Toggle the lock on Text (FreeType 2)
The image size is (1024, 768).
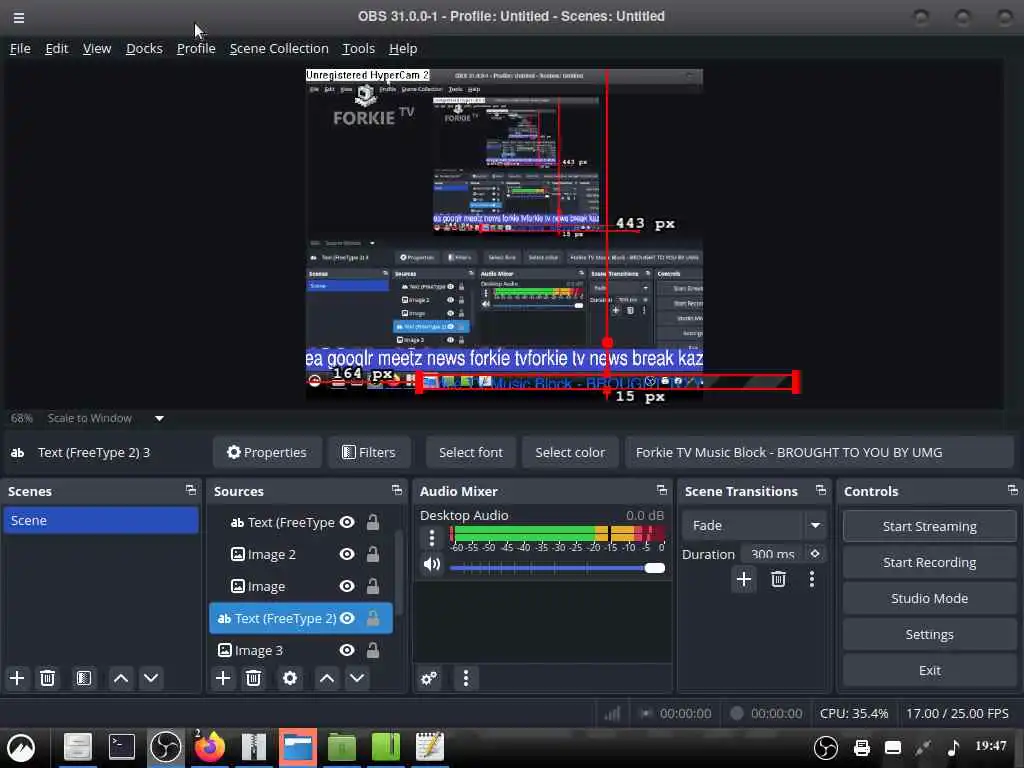point(373,618)
